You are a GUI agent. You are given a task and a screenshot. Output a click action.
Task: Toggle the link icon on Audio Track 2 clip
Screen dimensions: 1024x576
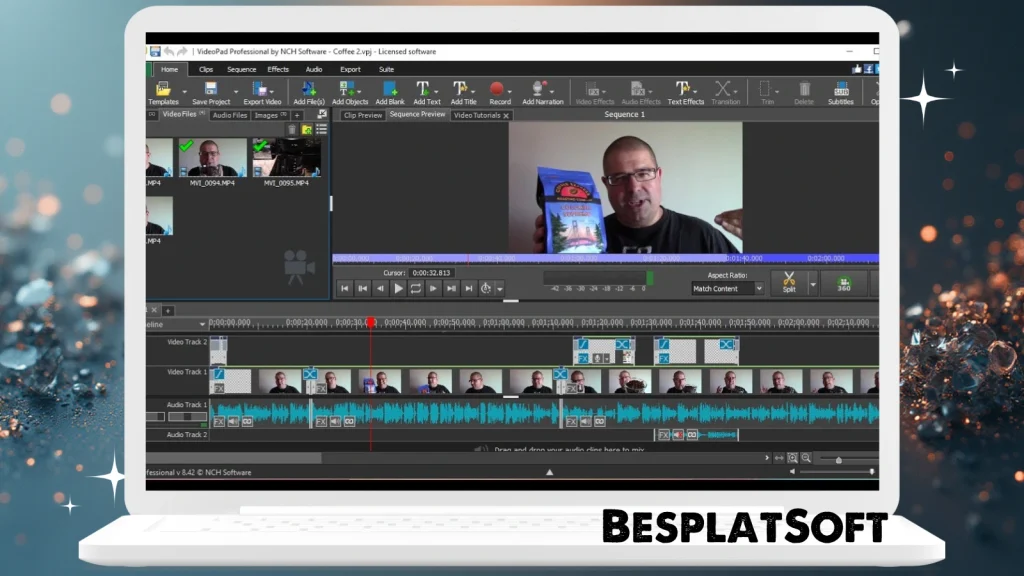pyautogui.click(x=691, y=434)
